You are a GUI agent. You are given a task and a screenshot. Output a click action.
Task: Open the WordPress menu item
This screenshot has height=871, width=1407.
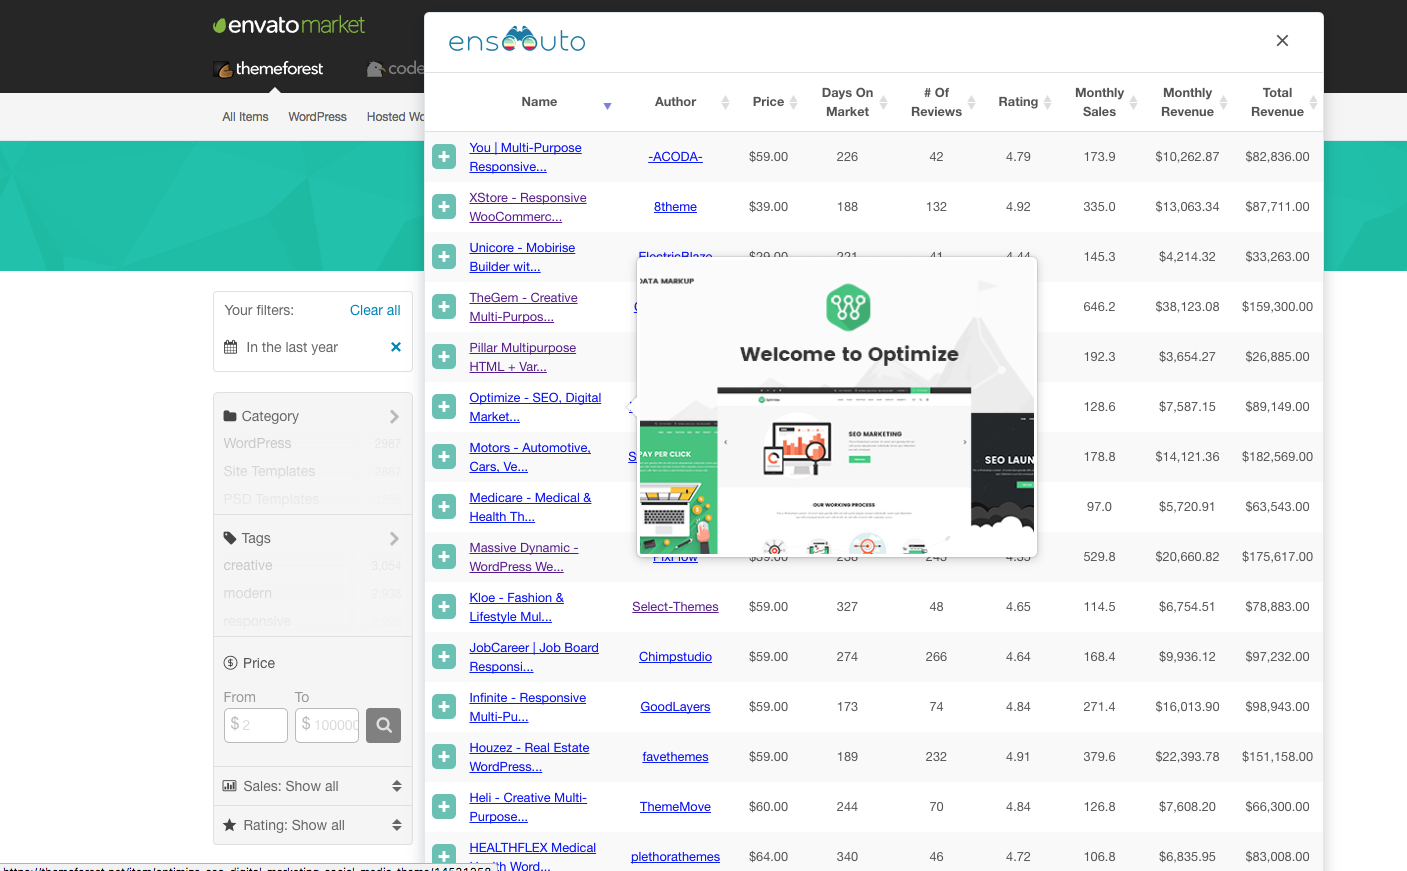pos(317,117)
